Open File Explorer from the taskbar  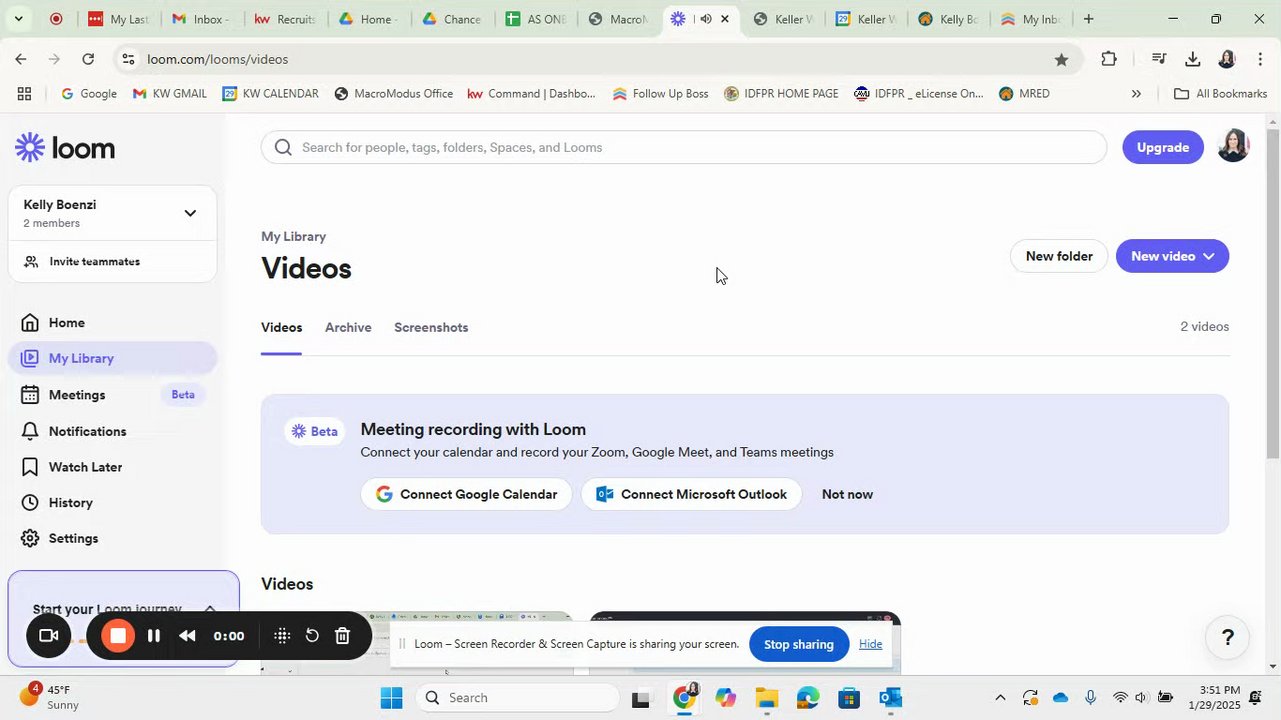tap(766, 697)
